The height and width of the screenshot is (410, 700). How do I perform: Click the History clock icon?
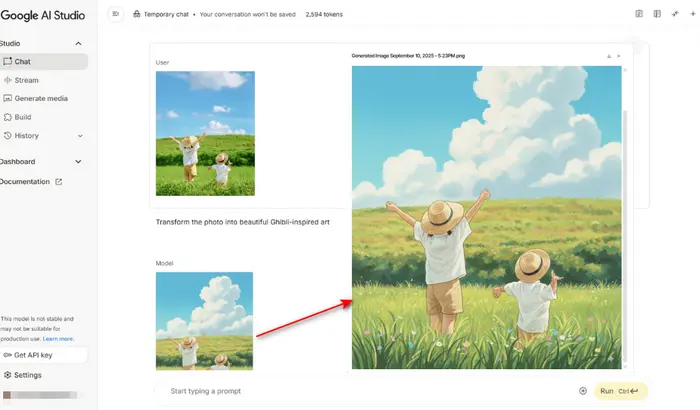click(8, 135)
